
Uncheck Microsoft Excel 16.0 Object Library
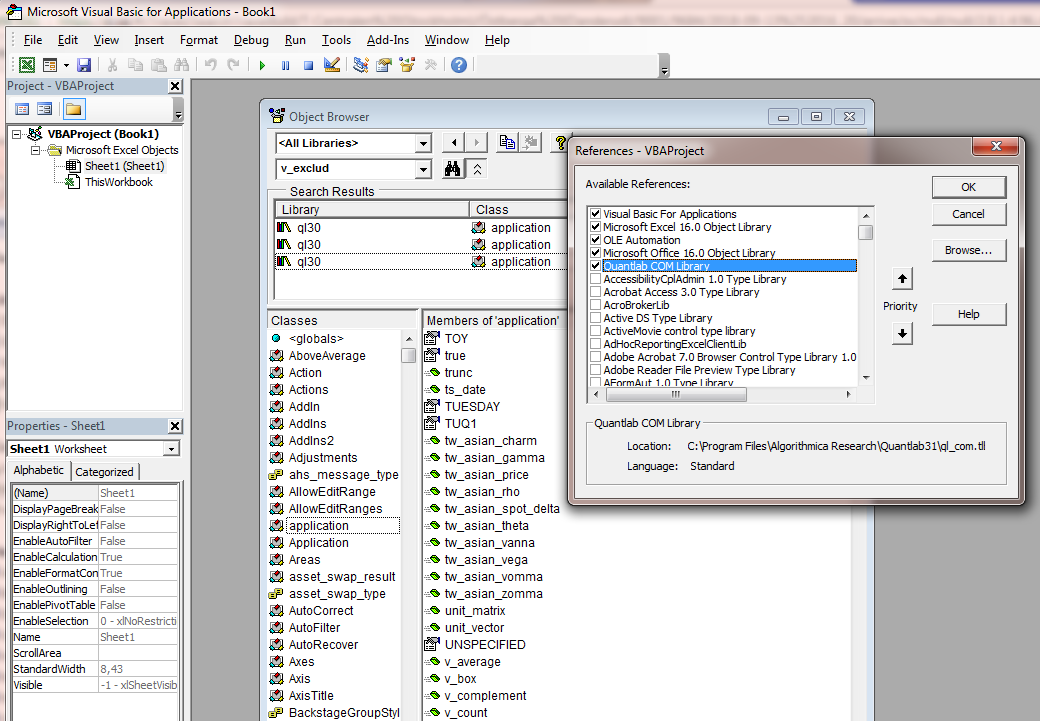[596, 227]
